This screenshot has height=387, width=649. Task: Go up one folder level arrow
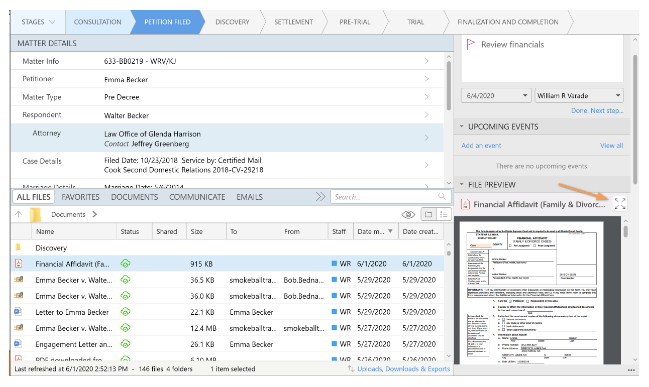[x=19, y=214]
